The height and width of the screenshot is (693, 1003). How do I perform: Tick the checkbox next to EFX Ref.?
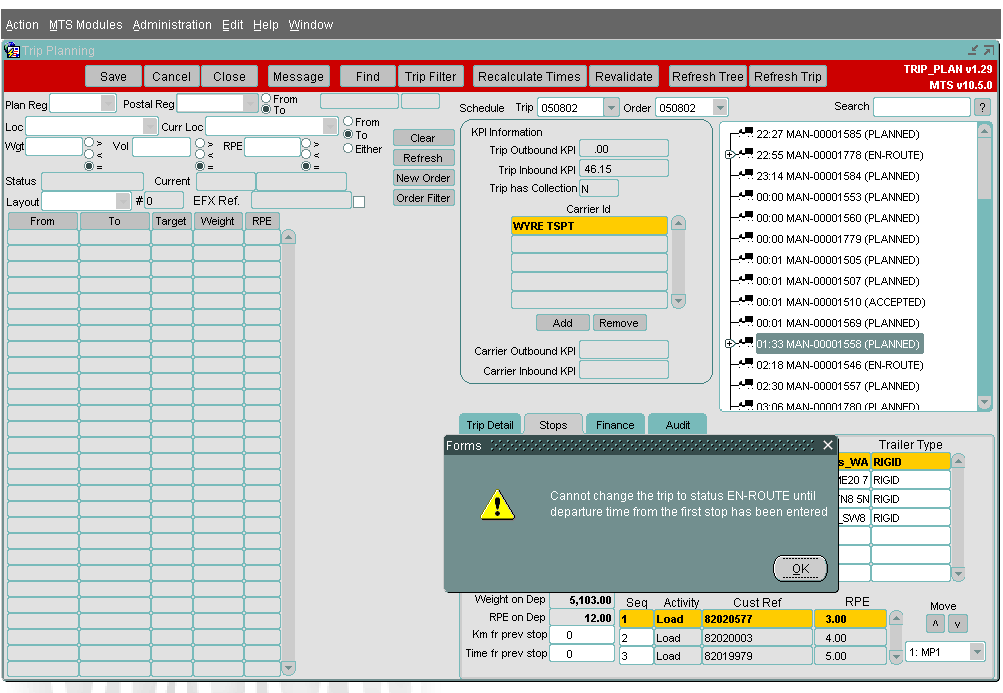point(359,202)
